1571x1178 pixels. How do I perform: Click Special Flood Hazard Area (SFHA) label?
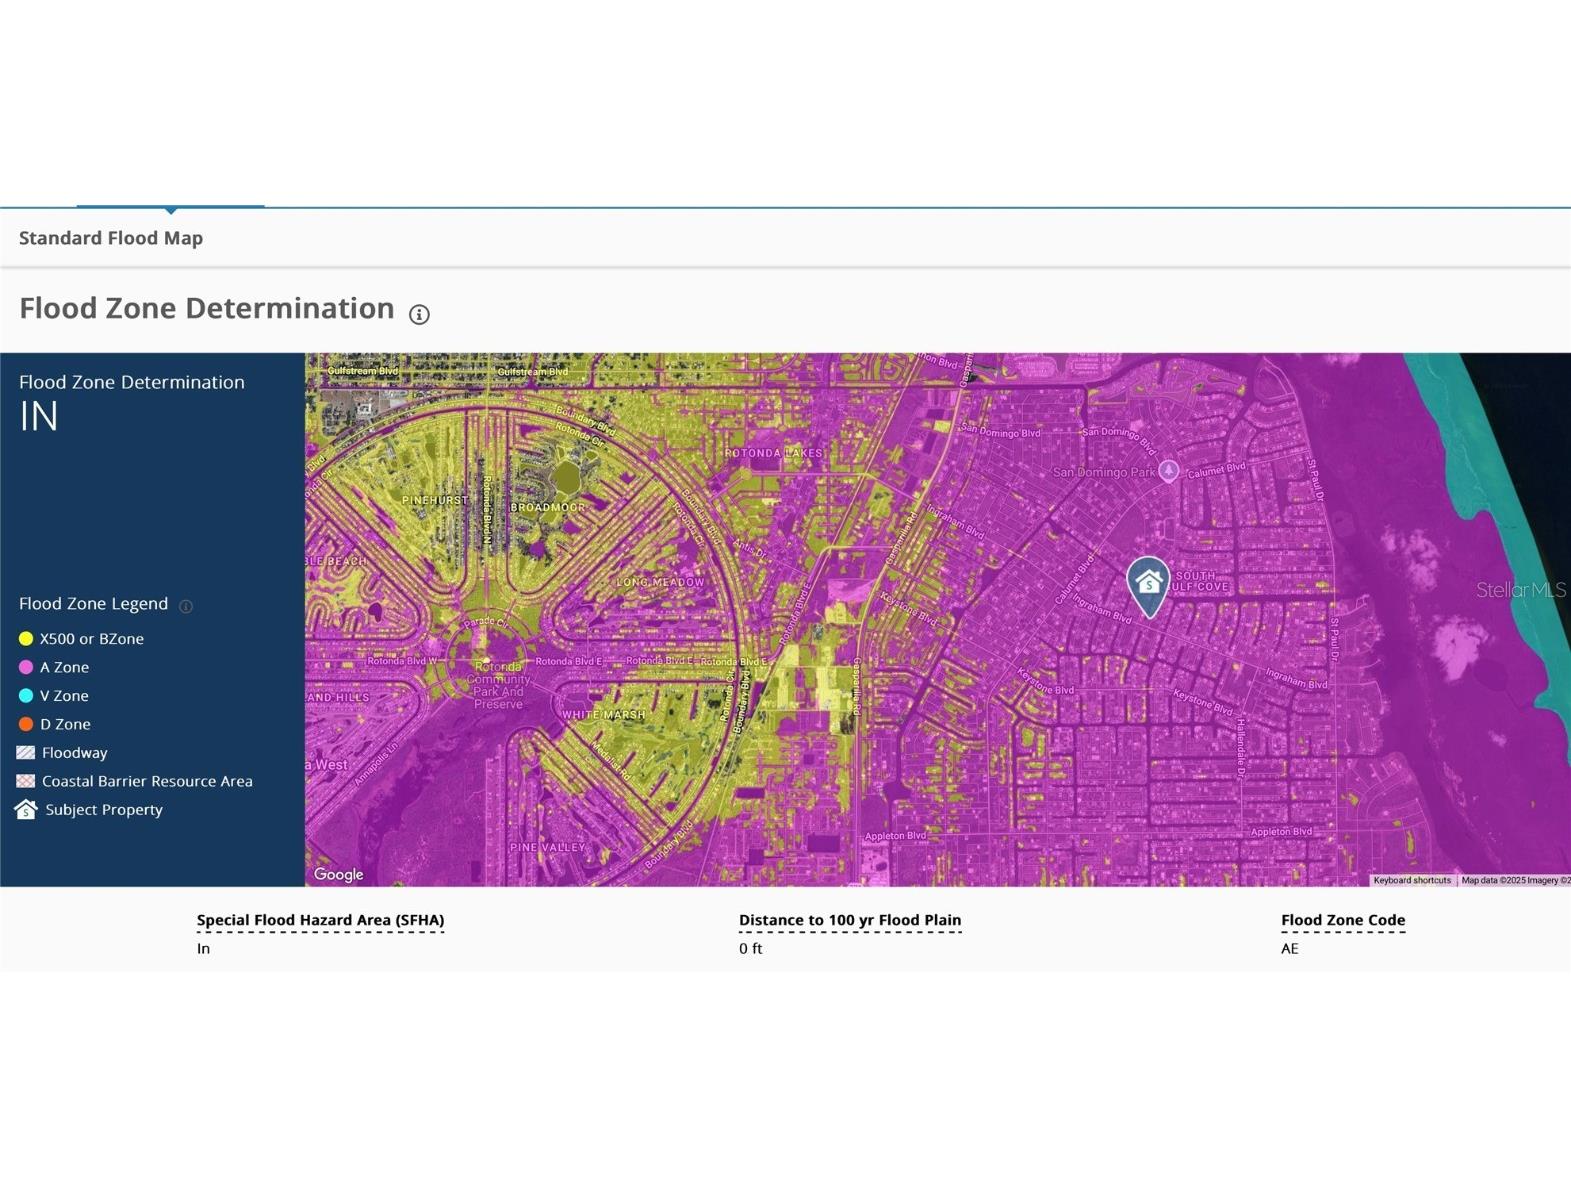[x=320, y=920]
